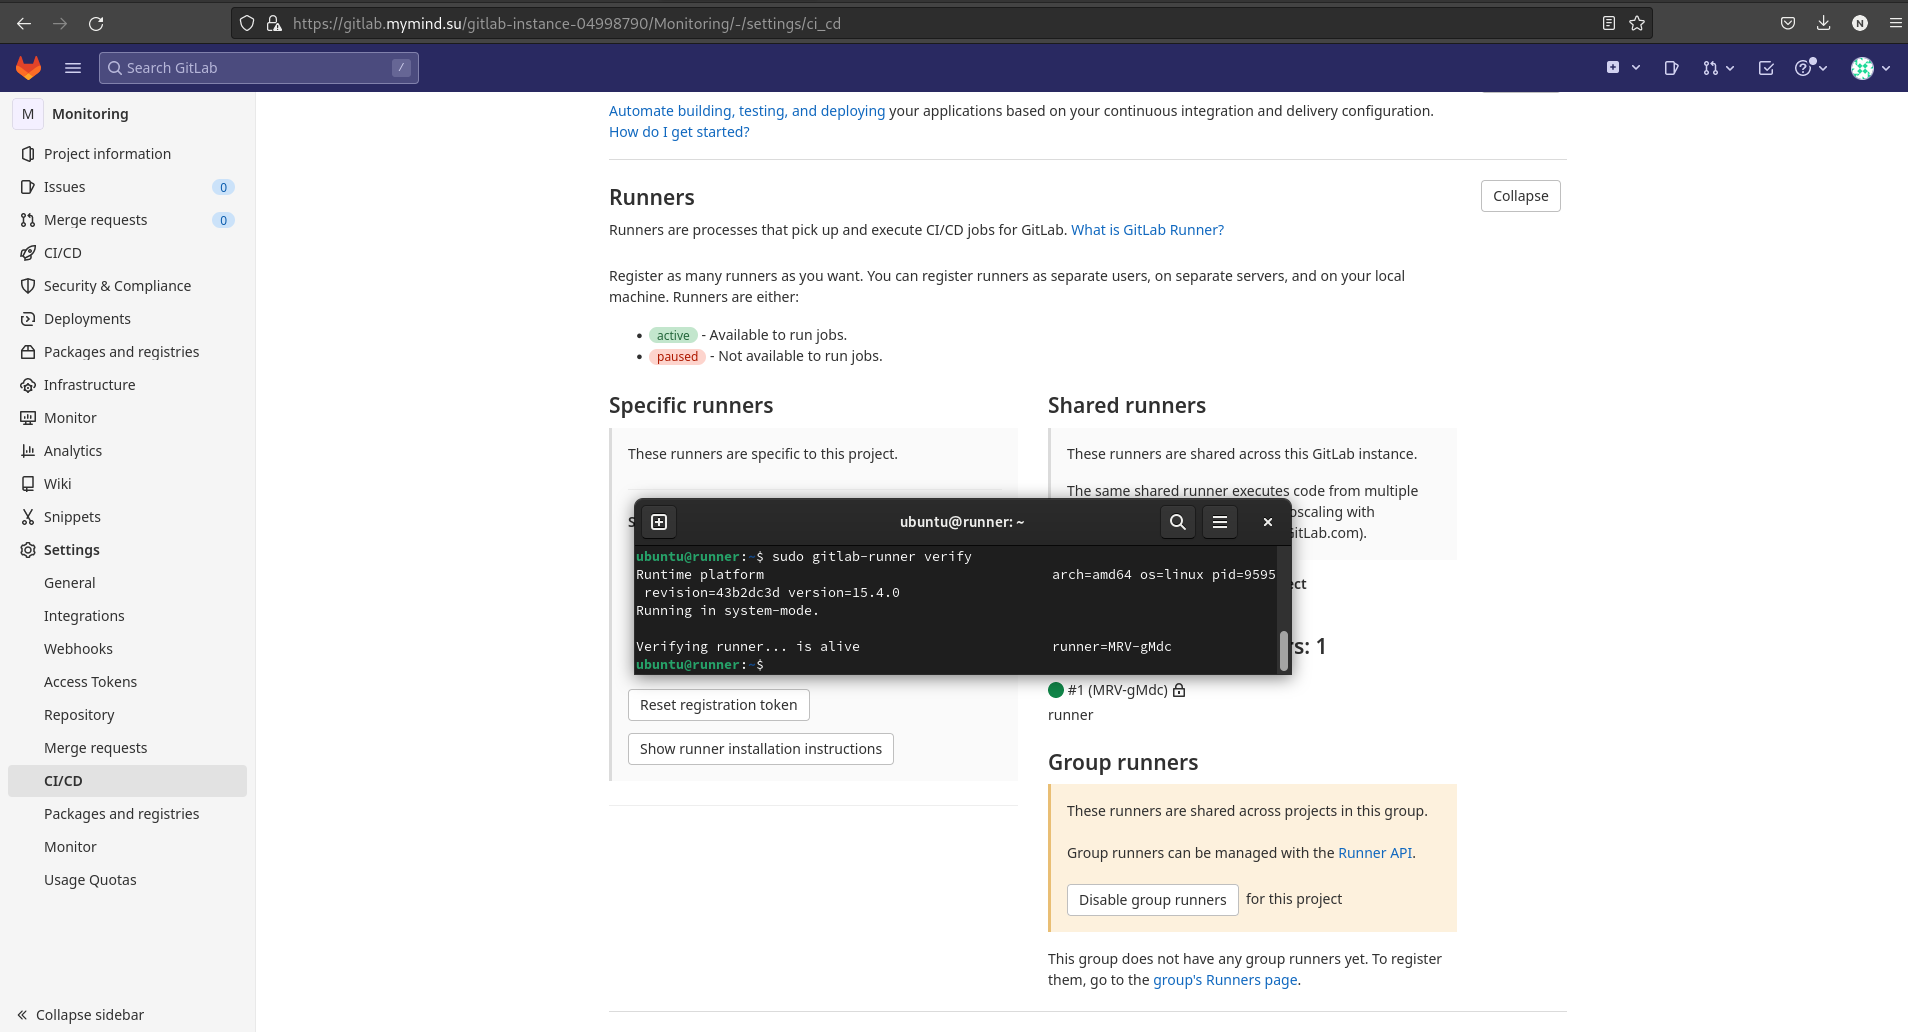1908x1032 pixels.
Task: Open the hamburger navigation menu in GitLab
Action: (x=73, y=67)
